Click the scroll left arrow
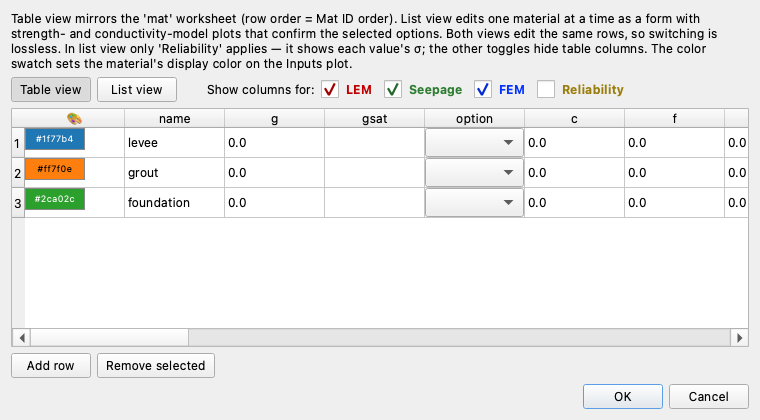This screenshot has height=420, width=760. point(22,337)
